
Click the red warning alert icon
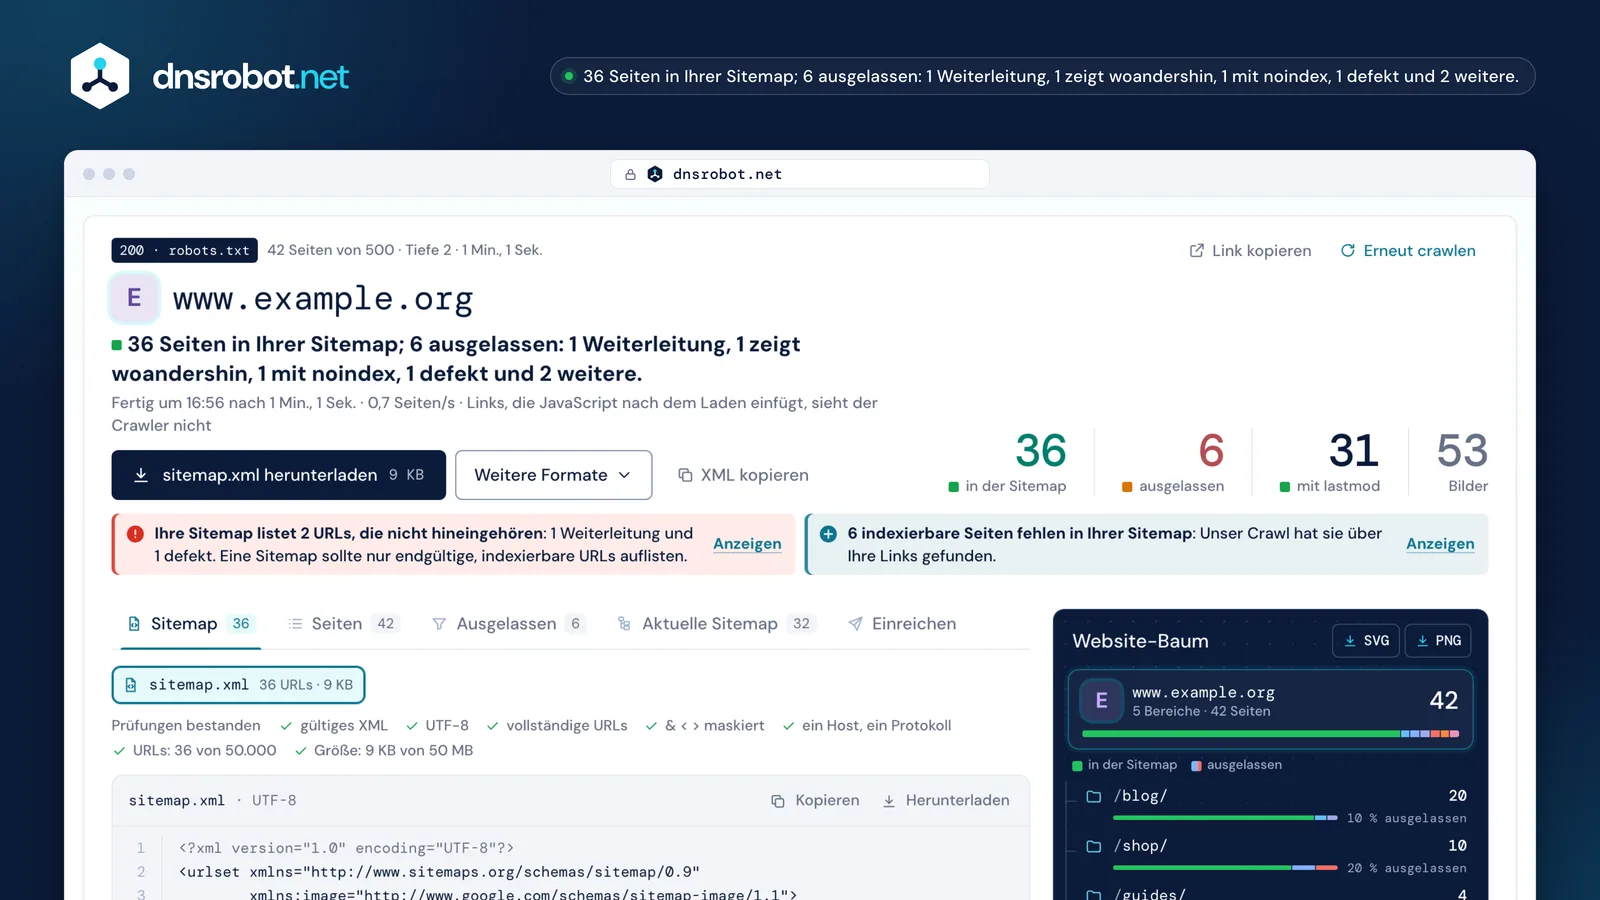135,534
